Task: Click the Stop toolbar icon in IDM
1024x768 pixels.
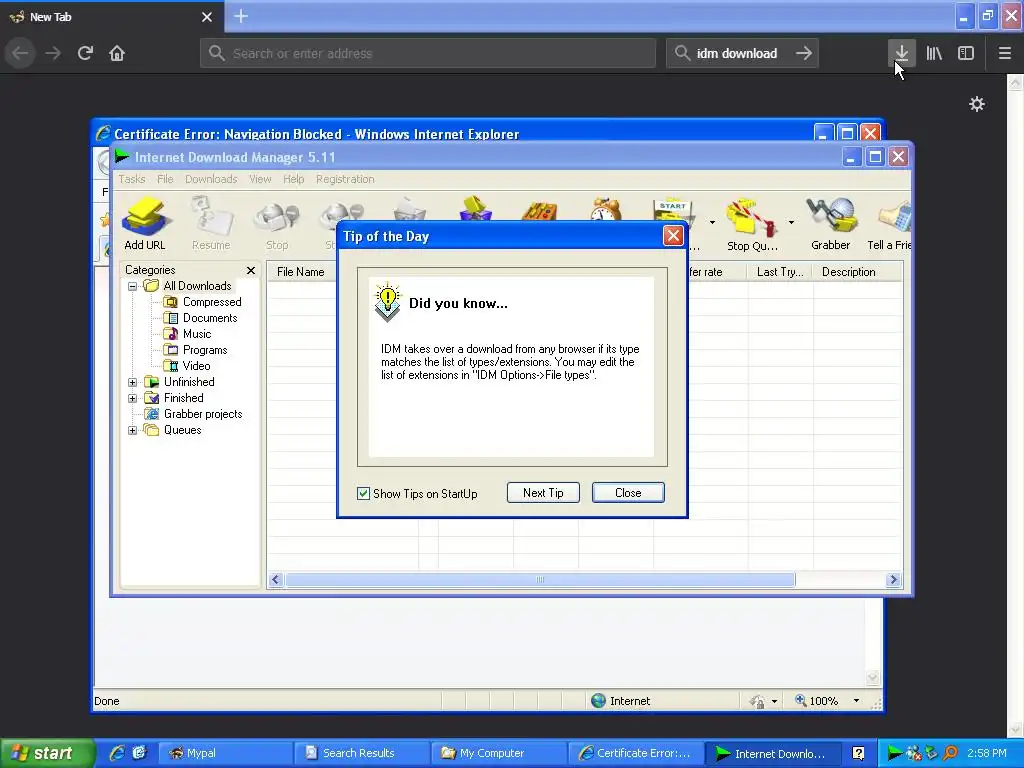Action: coord(277,223)
